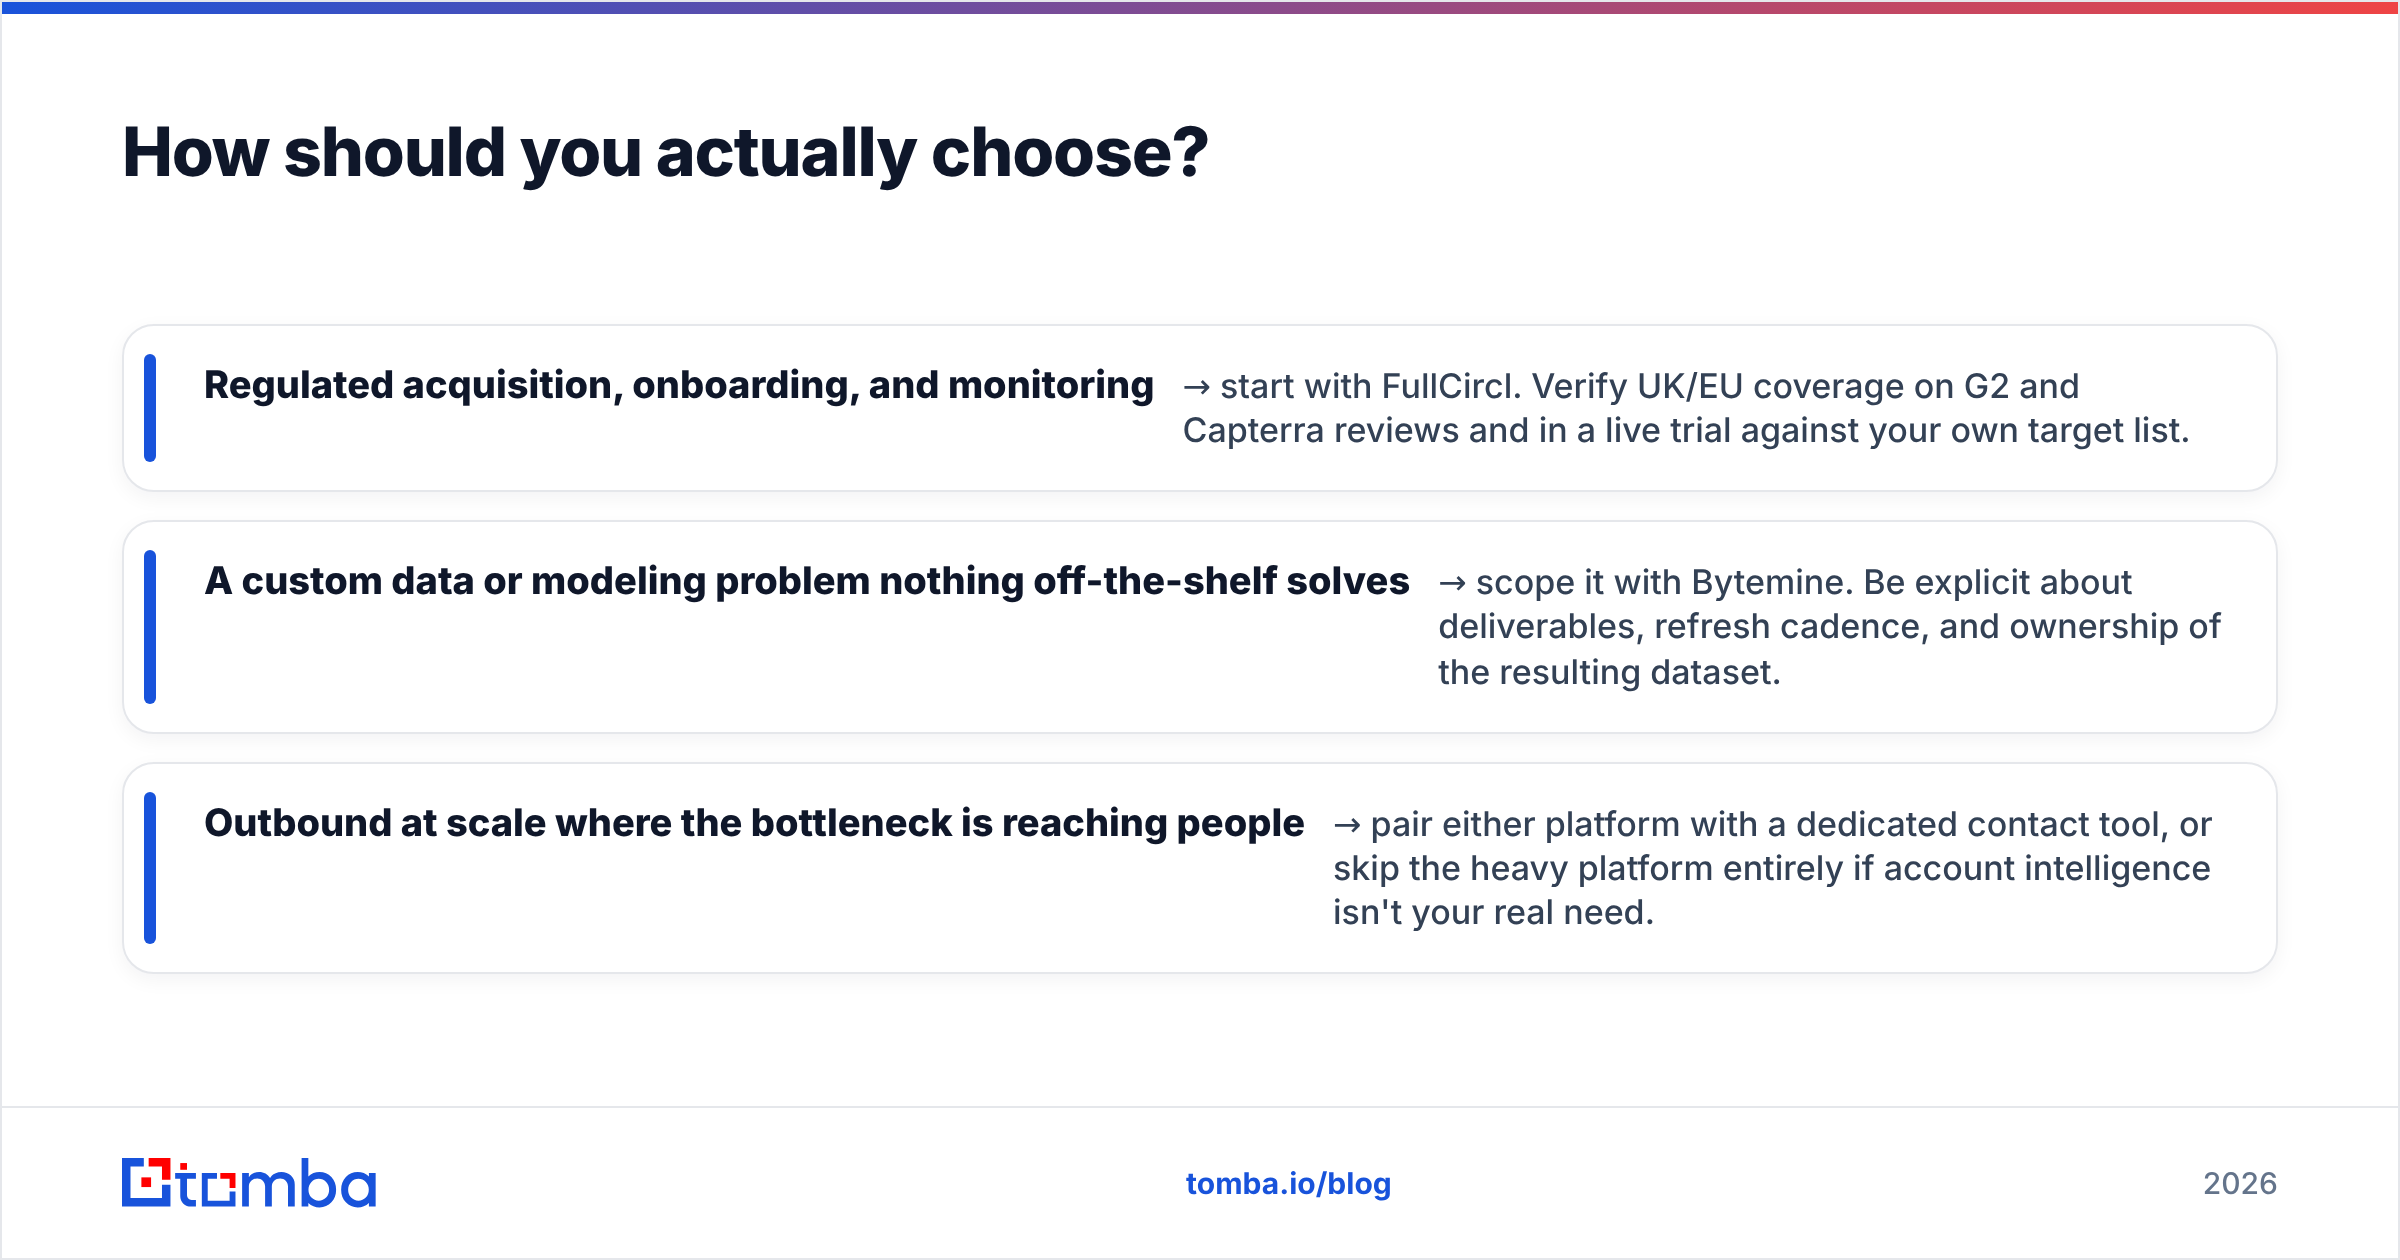Image resolution: width=2400 pixels, height=1260 pixels.
Task: Click the text "start with FullCircl. Verify UK/EU coverage"
Action: (1587, 386)
